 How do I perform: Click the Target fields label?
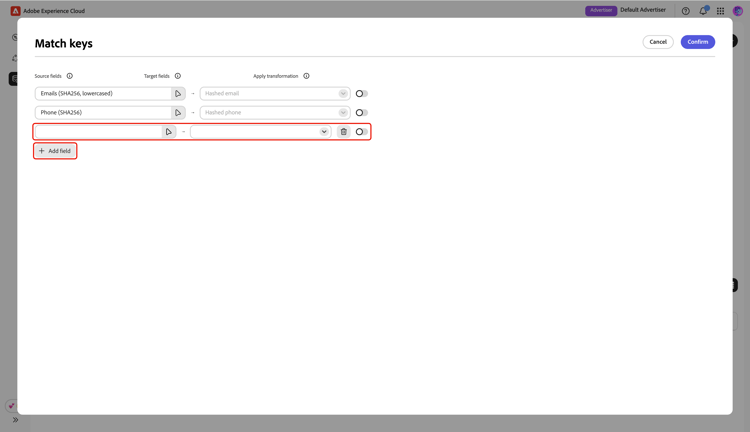tap(156, 76)
